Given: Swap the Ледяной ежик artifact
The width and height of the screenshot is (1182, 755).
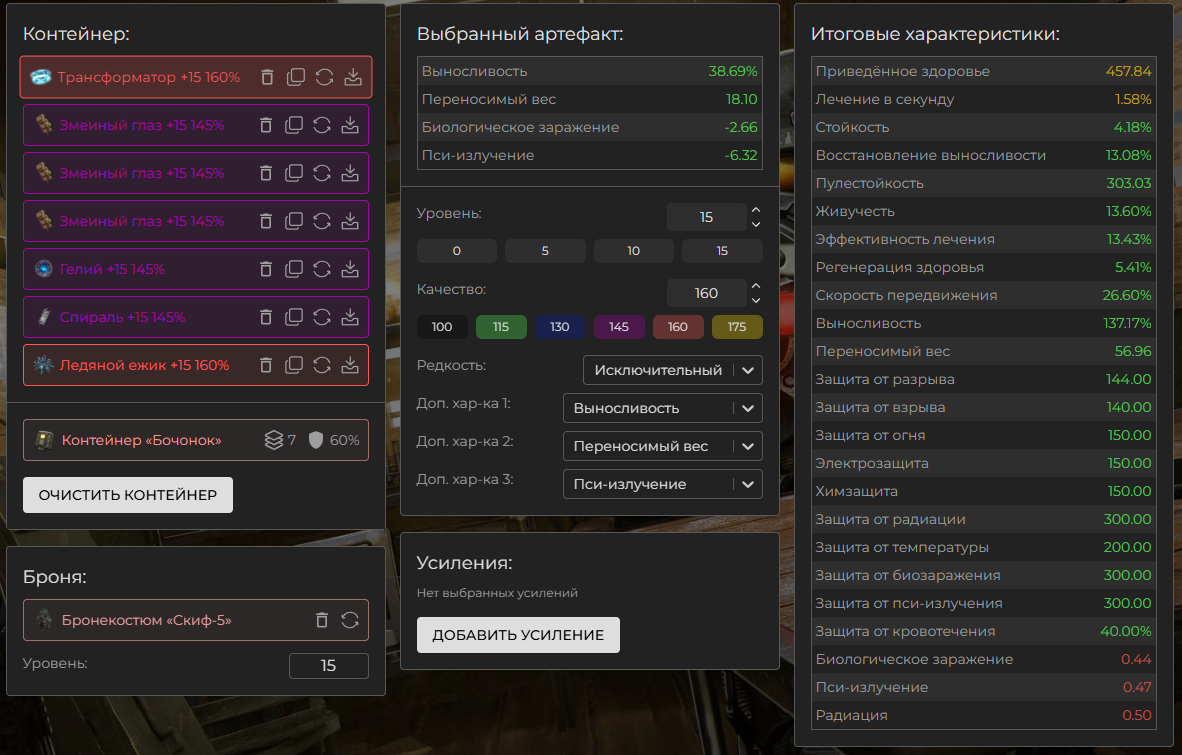Looking at the screenshot, I should [x=322, y=365].
